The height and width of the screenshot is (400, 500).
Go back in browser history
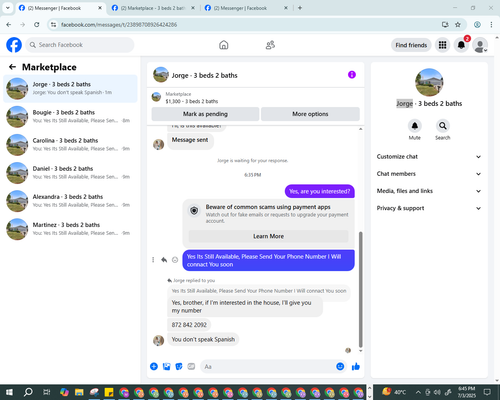(9, 24)
